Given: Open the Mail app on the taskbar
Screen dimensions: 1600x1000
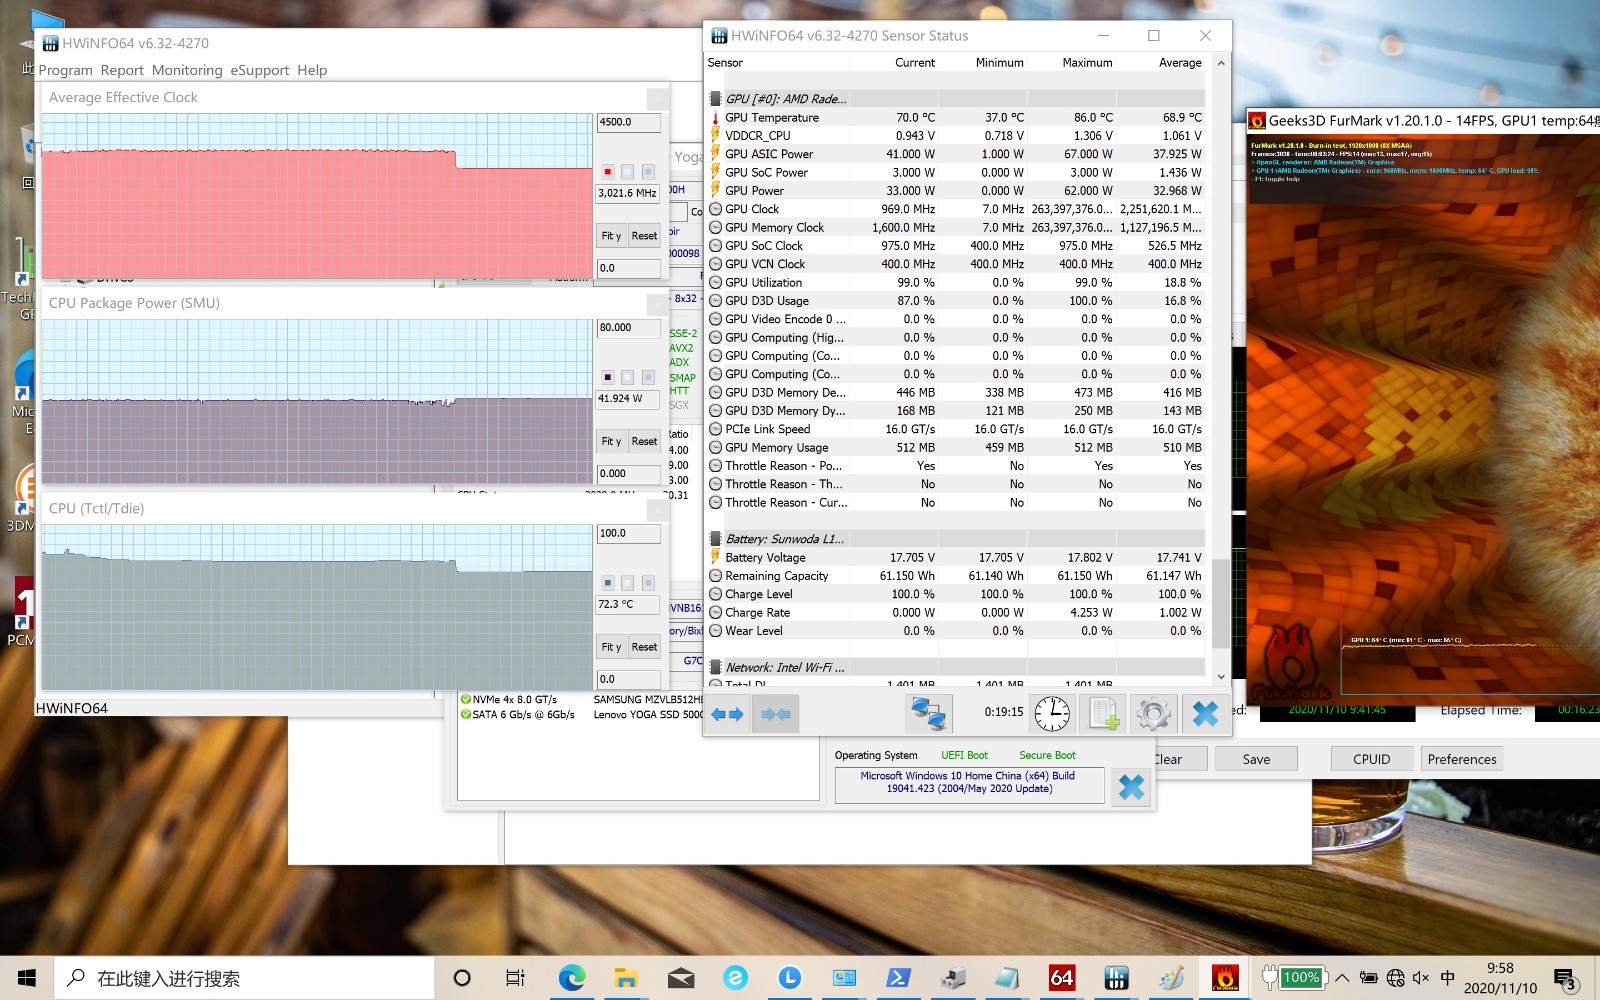Looking at the screenshot, I should tap(681, 978).
